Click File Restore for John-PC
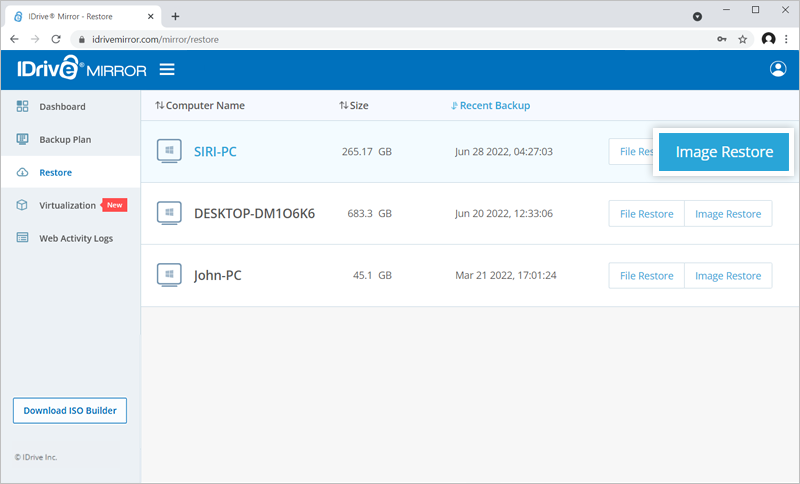Screen dimensions: 800x484 tap(646, 276)
